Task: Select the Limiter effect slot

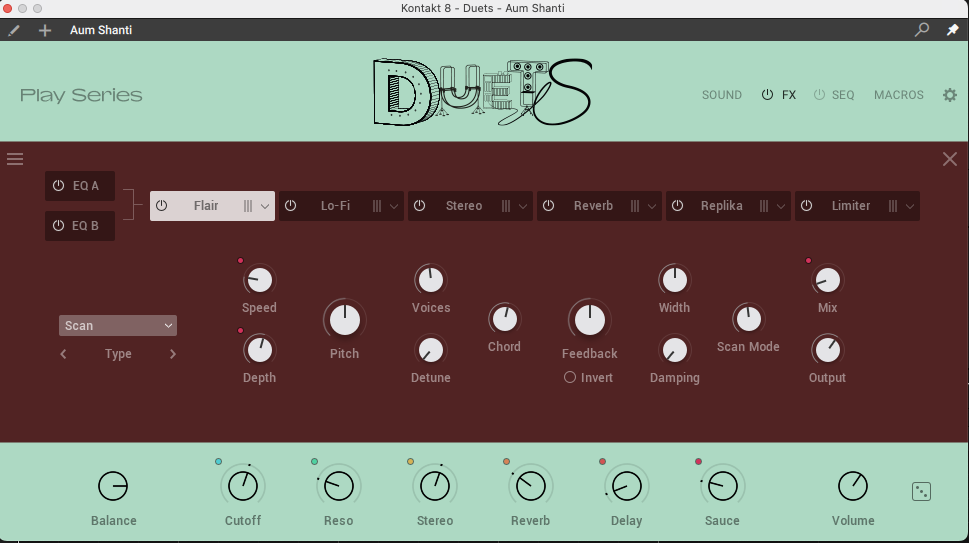Action: coord(857,206)
